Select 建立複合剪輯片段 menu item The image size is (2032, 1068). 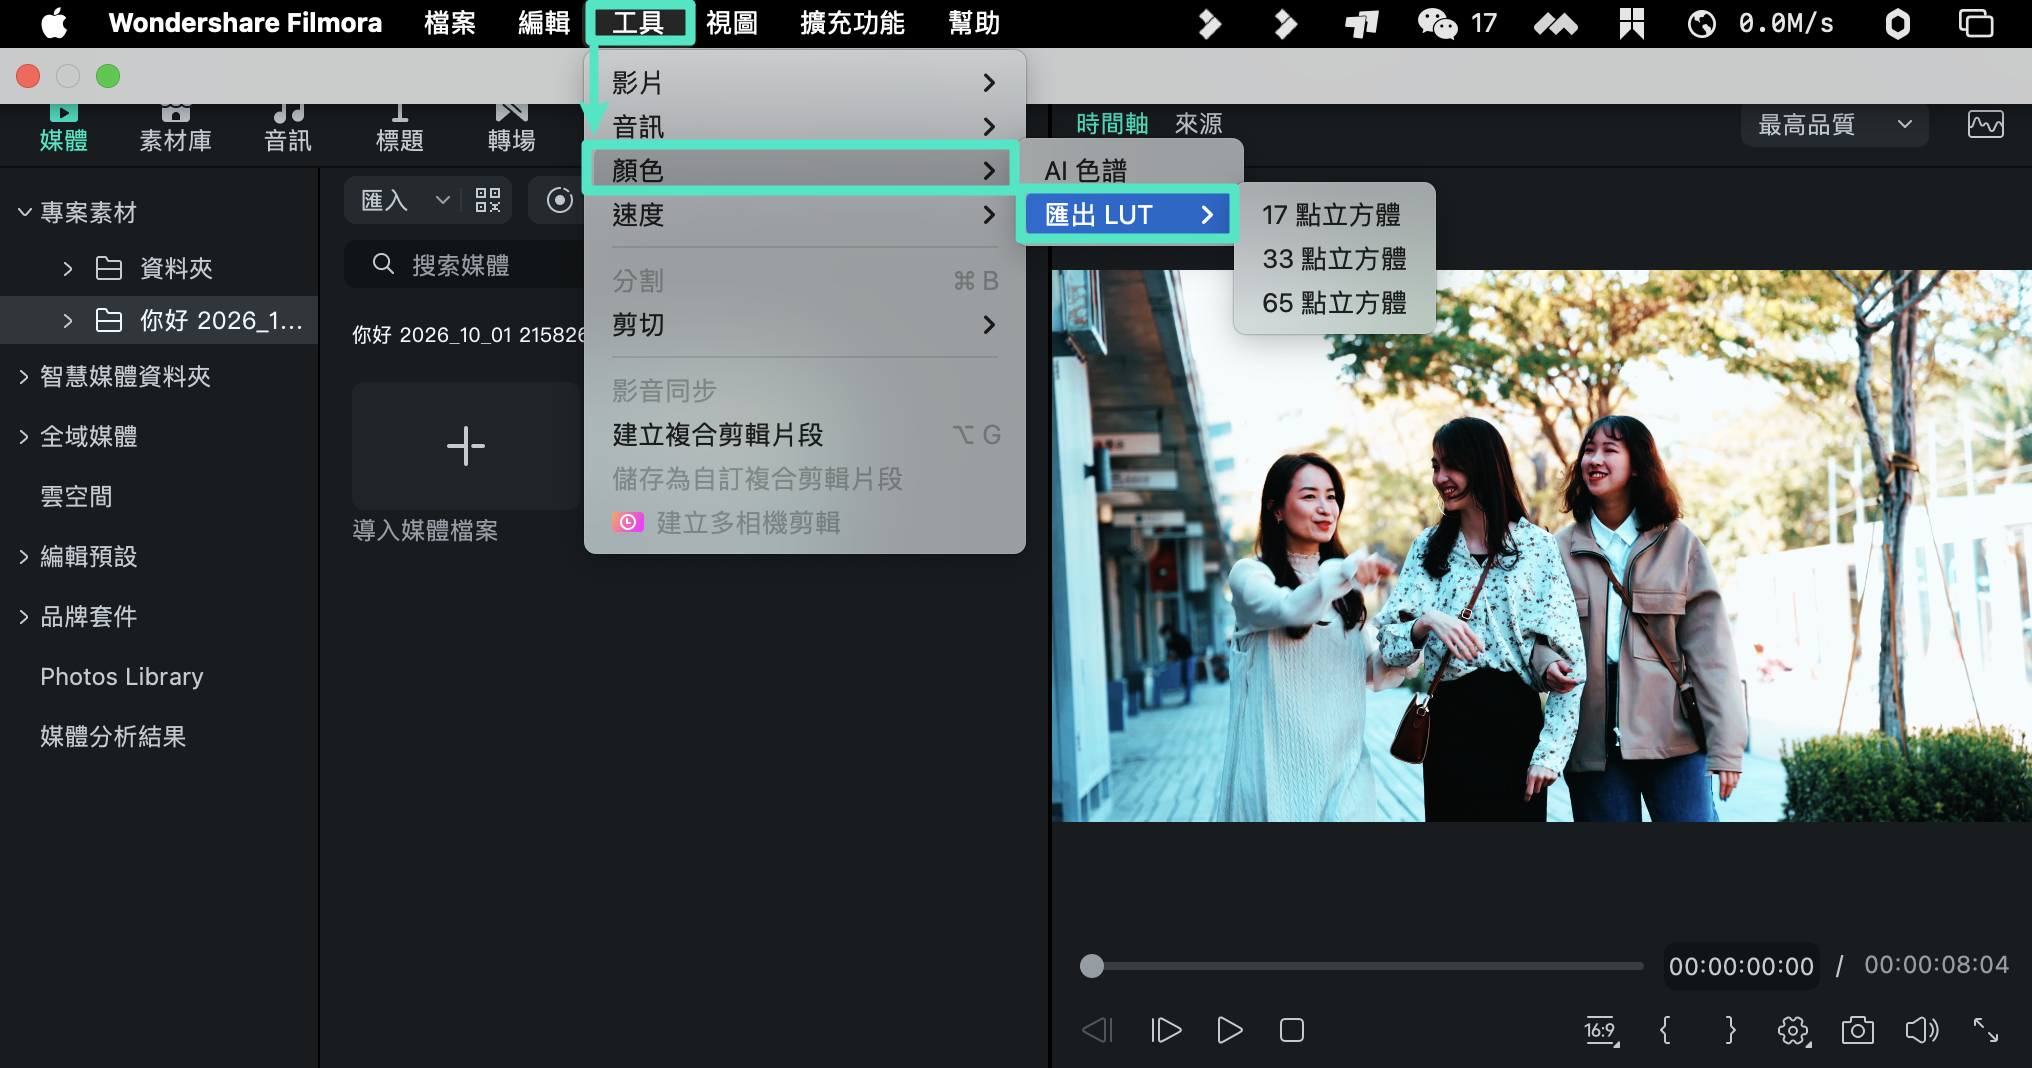(x=804, y=434)
